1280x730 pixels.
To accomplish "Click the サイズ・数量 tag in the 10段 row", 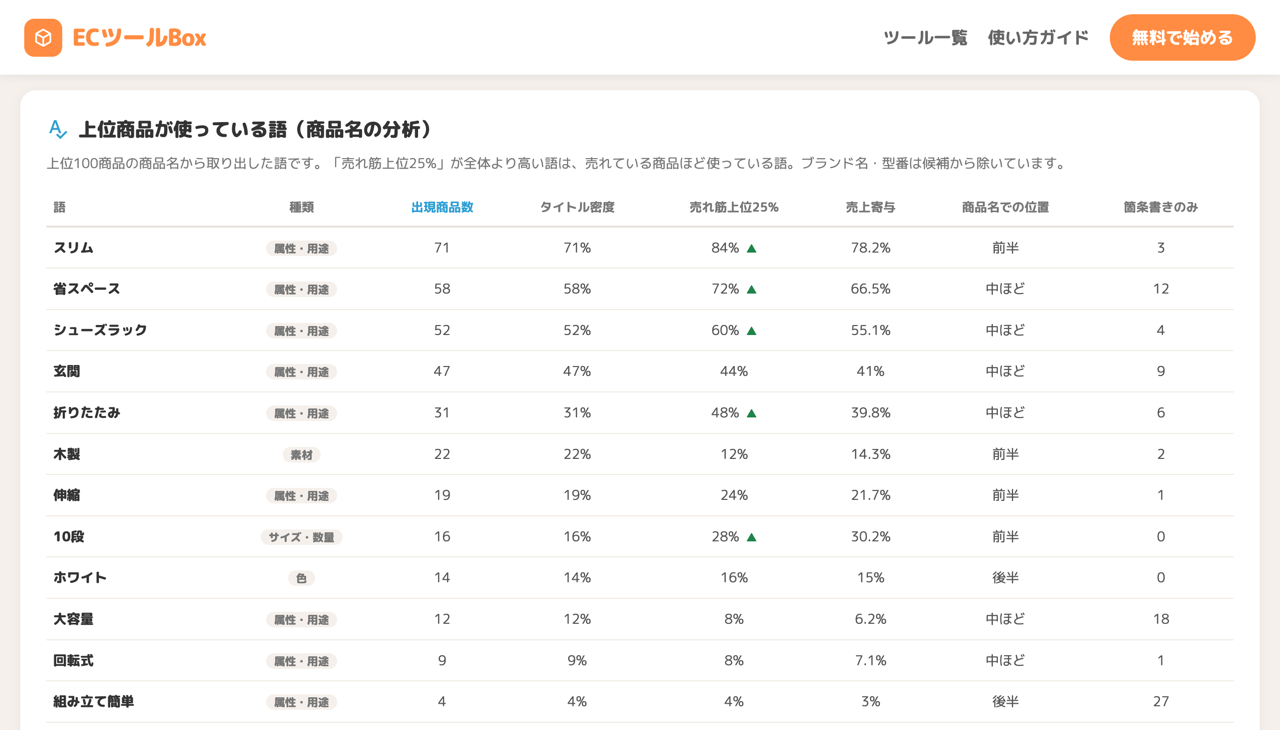I will [301, 537].
